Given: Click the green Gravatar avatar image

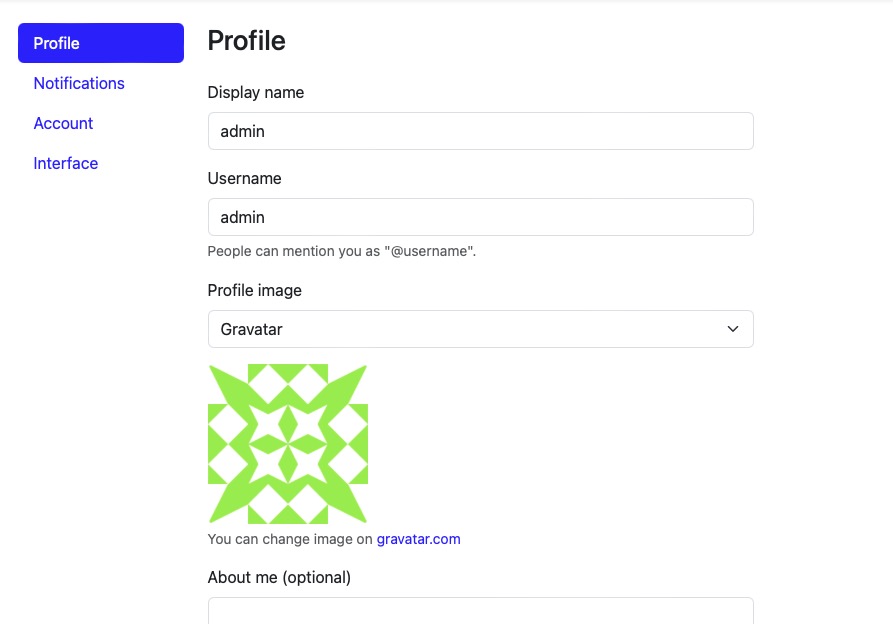Looking at the screenshot, I should click(x=287, y=443).
